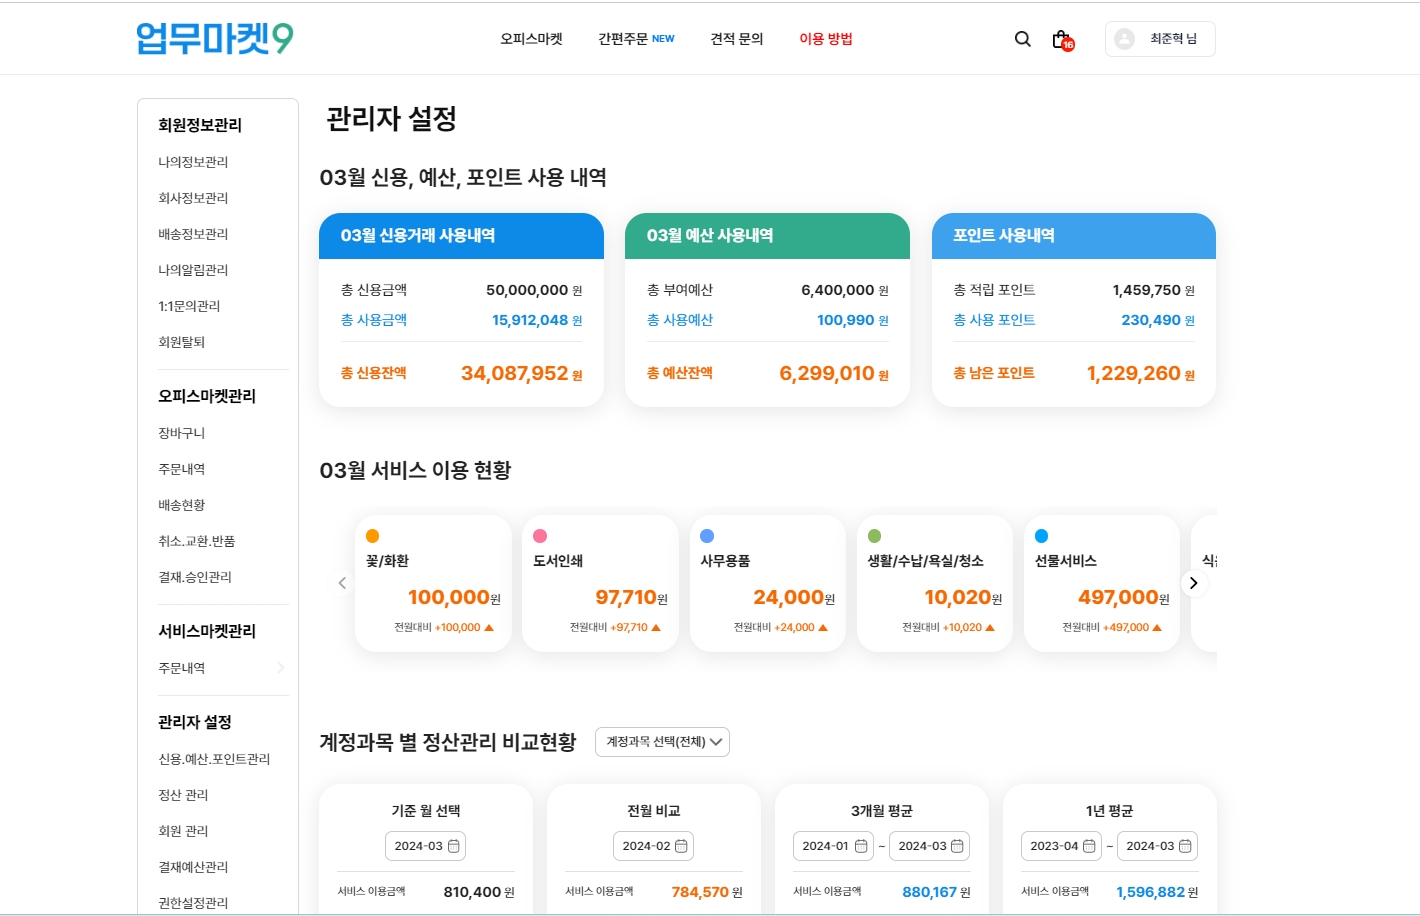
Task: Open 신용.예산.포인트관리 in sidebar
Action: coord(214,759)
